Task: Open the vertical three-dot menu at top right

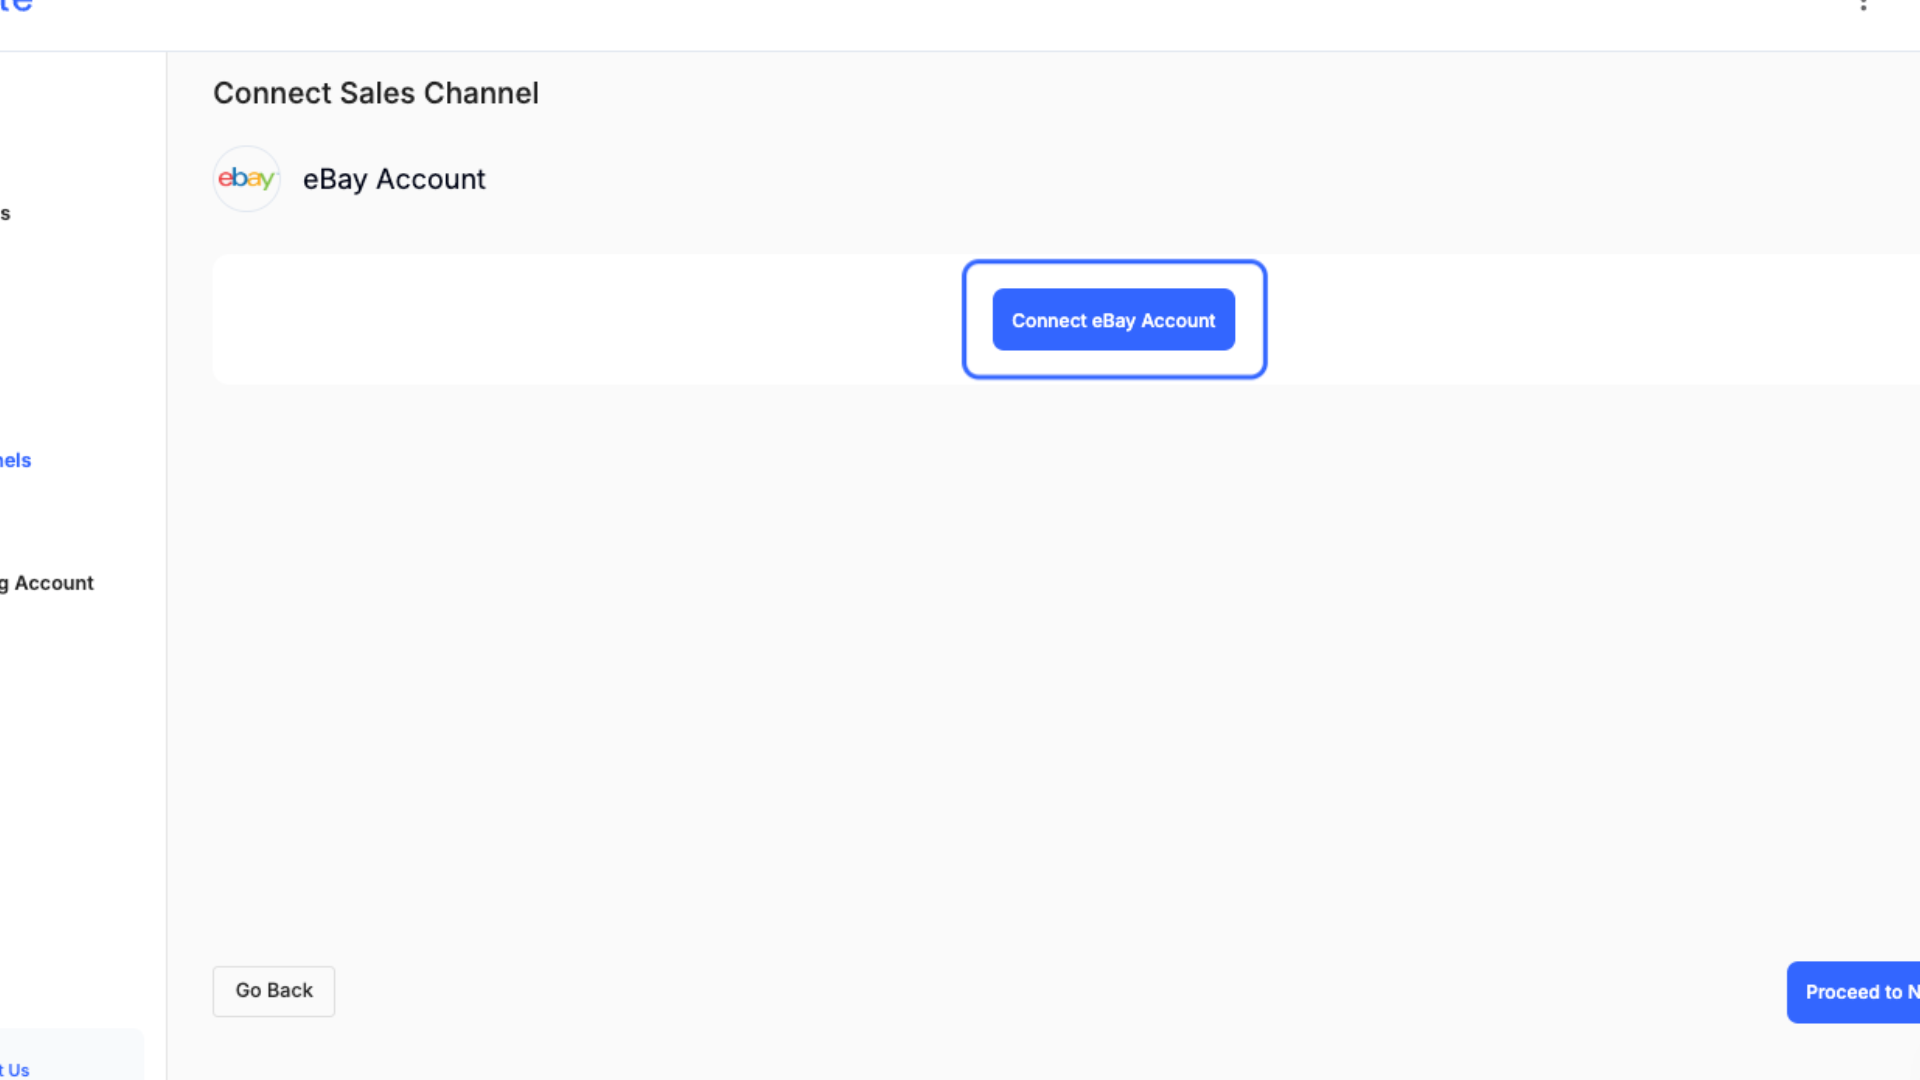Action: [1863, 5]
